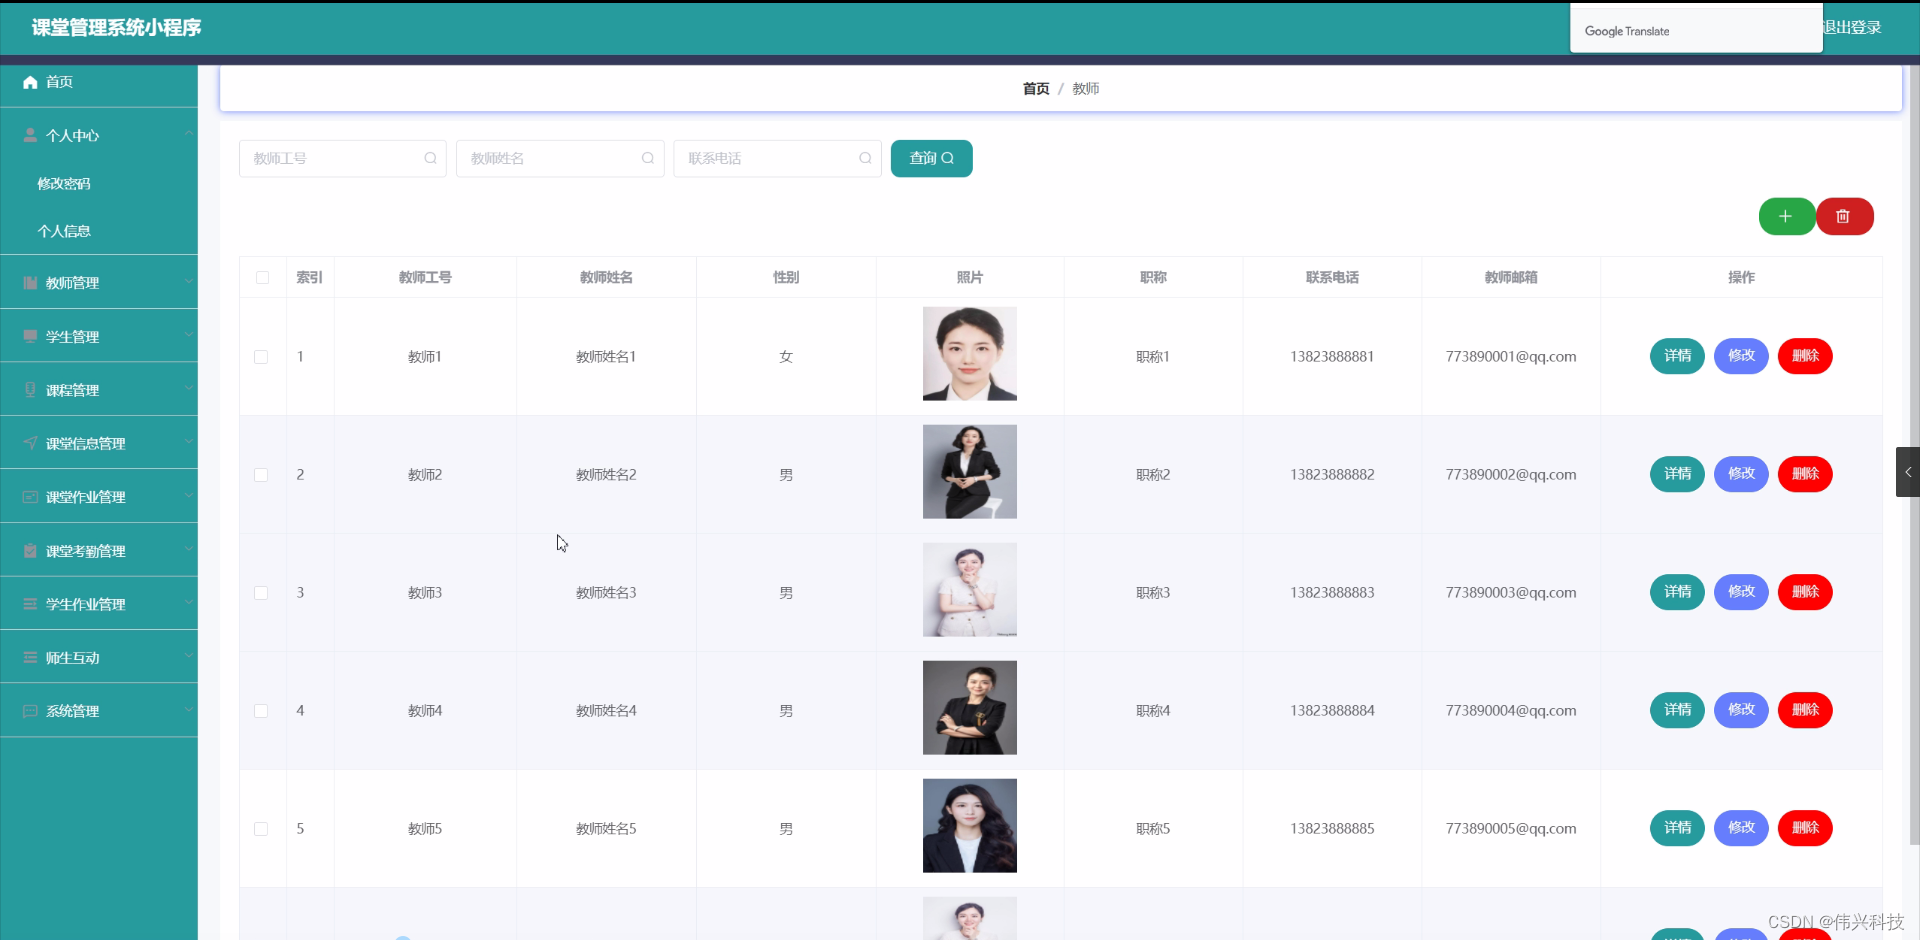This screenshot has width=1920, height=940.
Task: Select the home icon beside 首页
Action: [x=30, y=82]
